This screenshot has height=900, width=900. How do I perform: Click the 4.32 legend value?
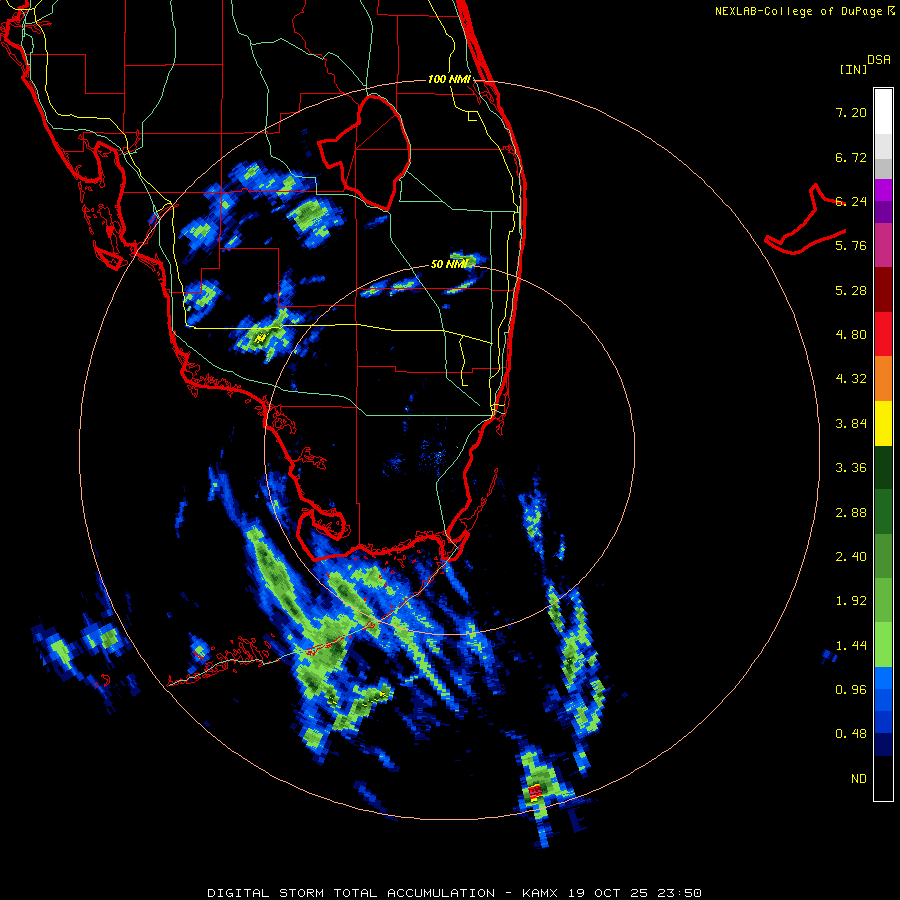point(851,379)
